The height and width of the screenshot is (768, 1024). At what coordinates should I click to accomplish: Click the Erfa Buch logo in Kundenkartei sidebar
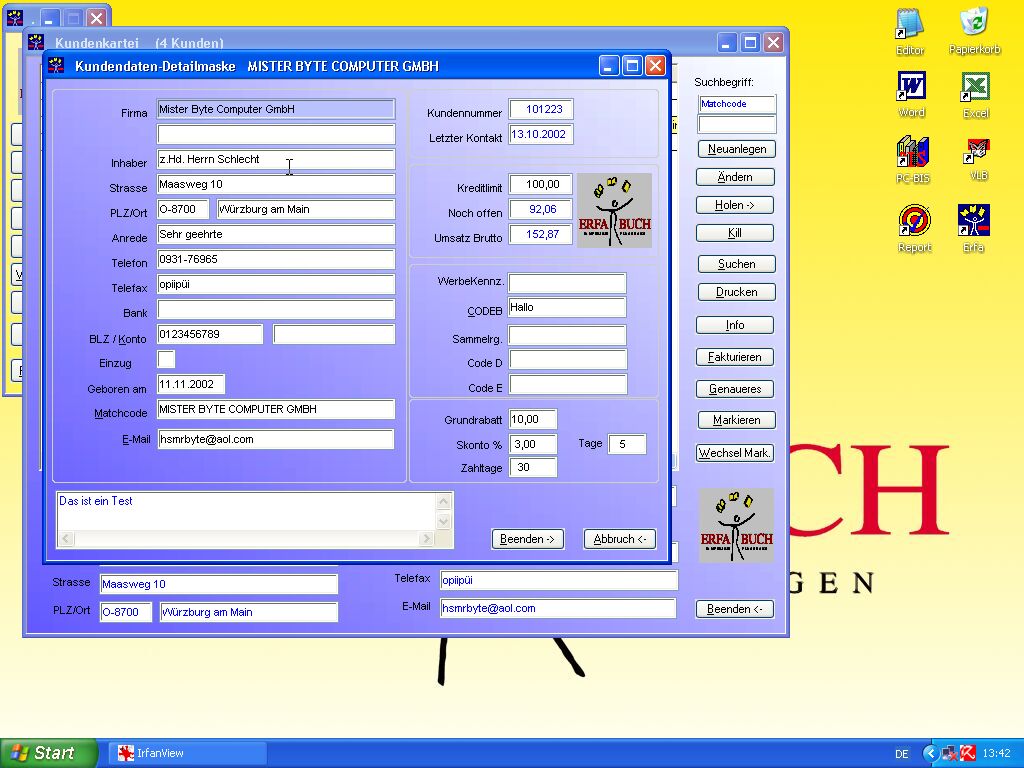click(x=736, y=526)
